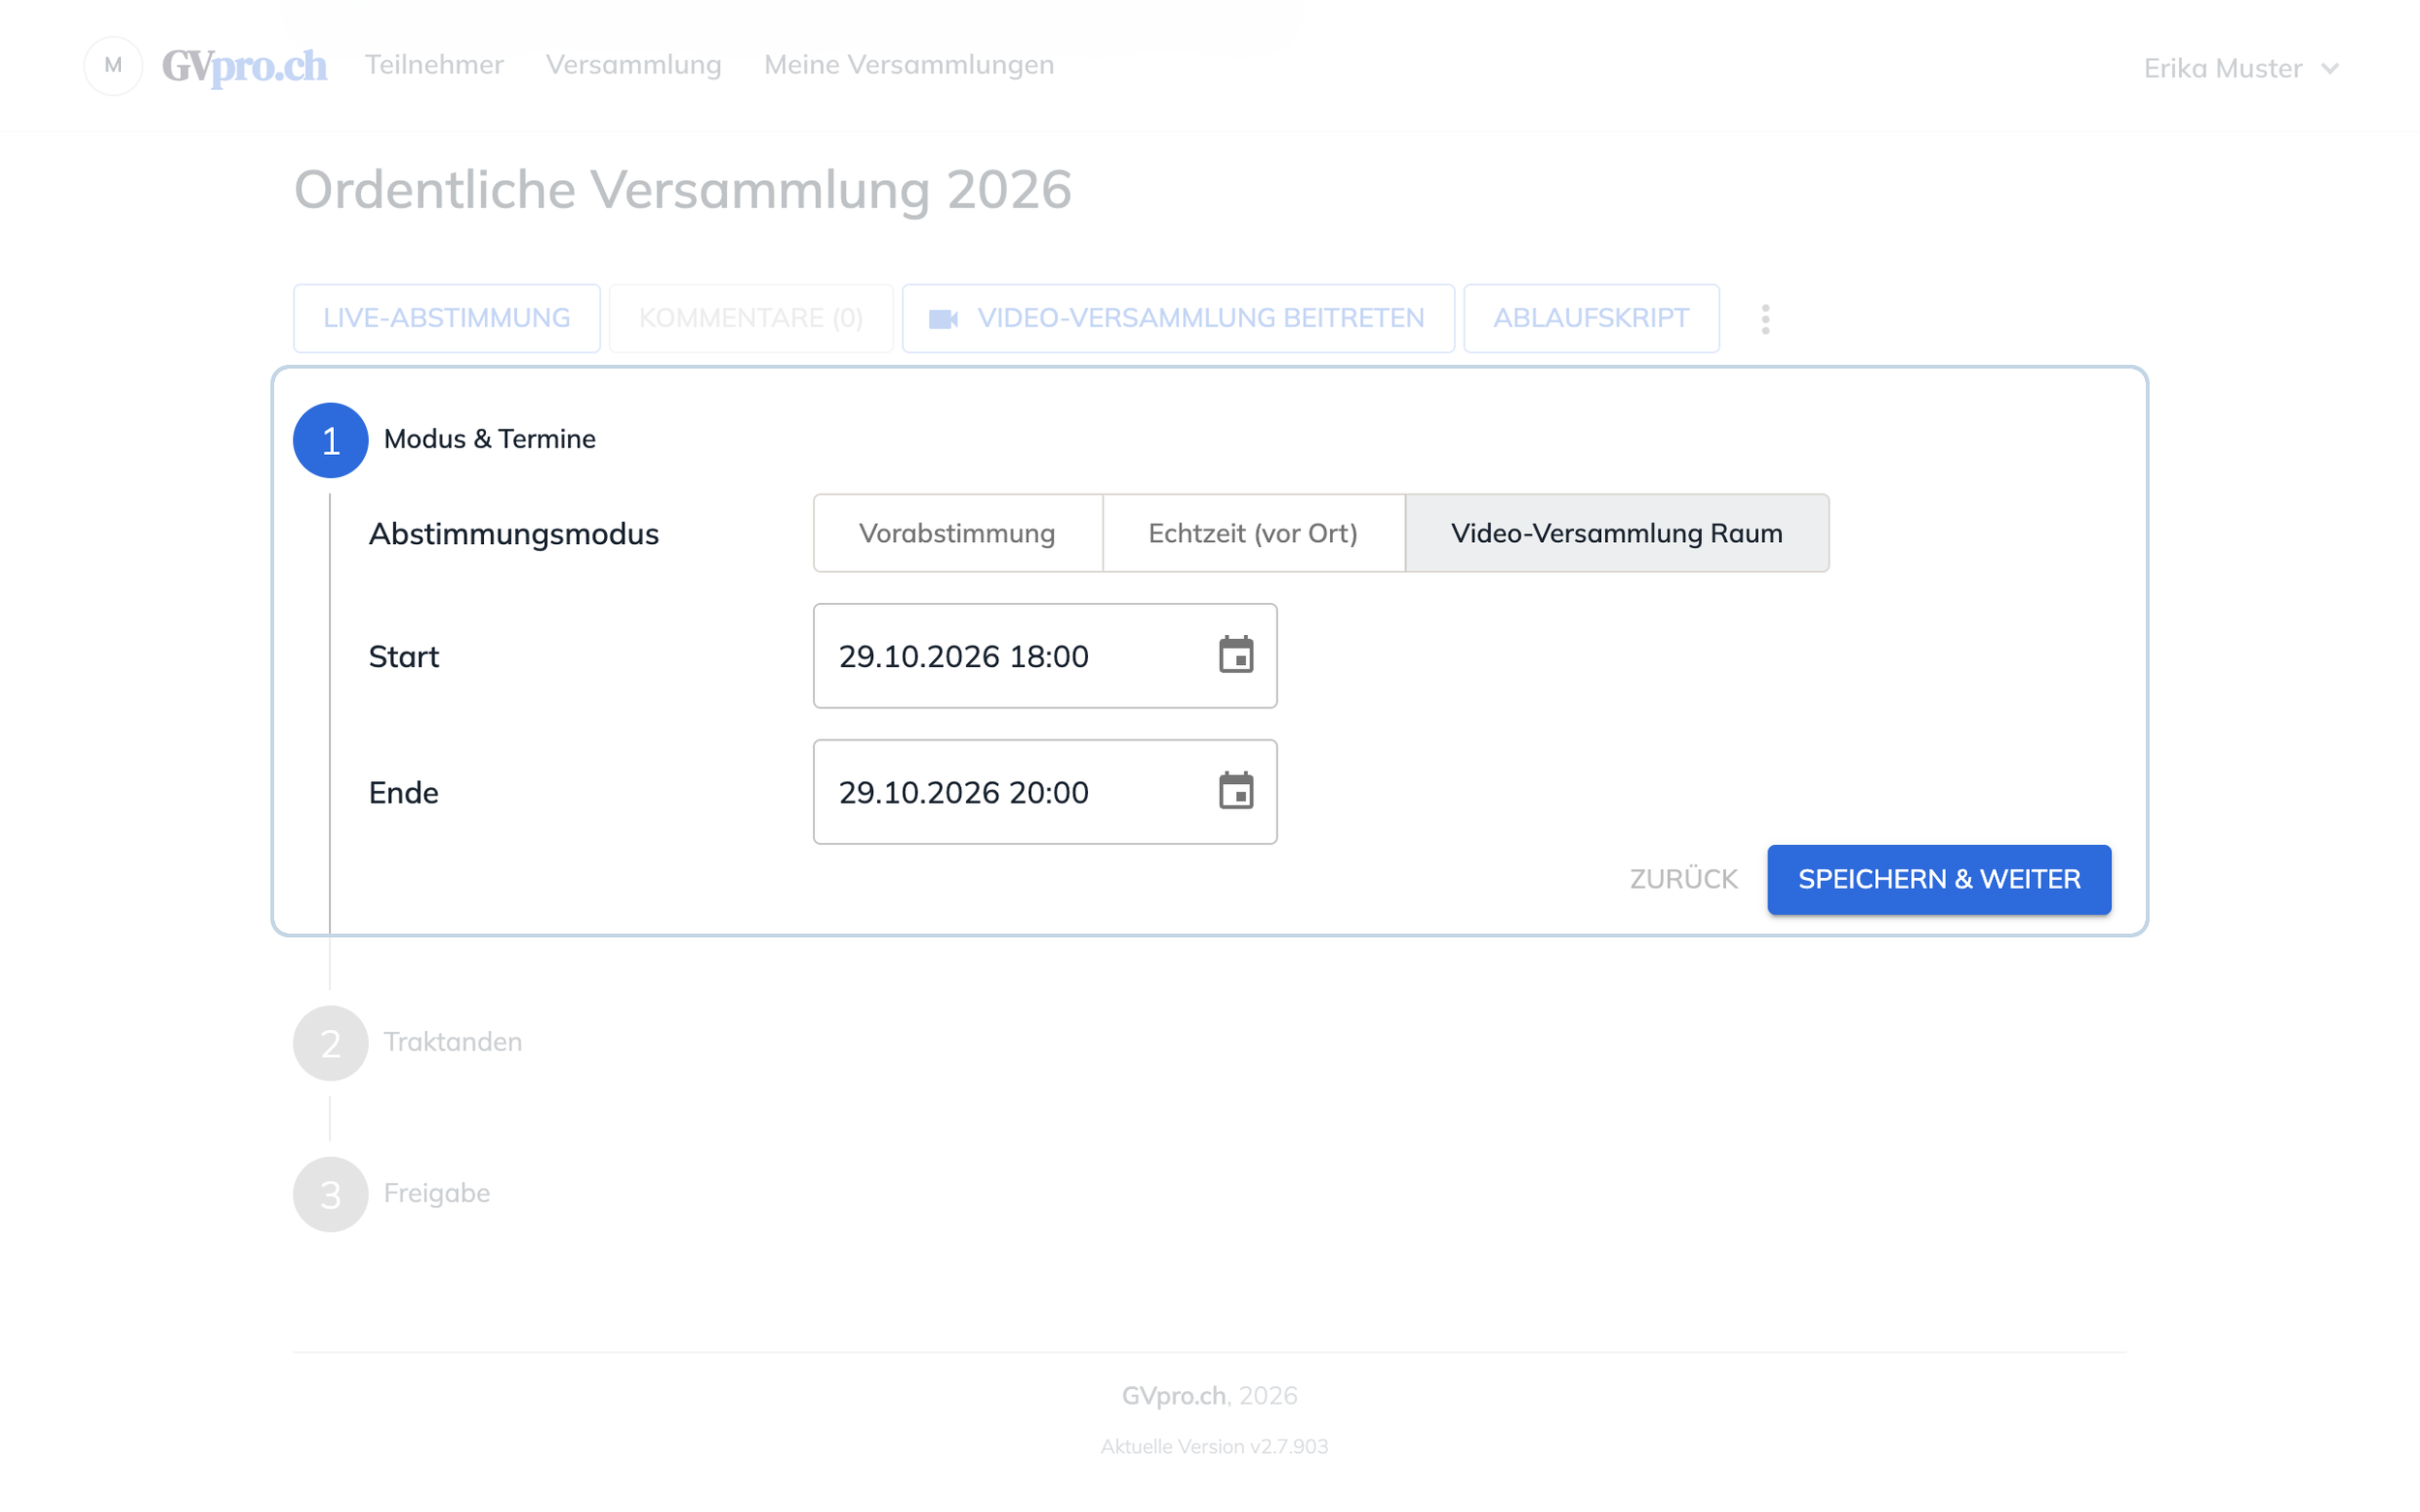Open the calendar picker for Start date
The height and width of the screenshot is (1512, 2420).
[1236, 655]
